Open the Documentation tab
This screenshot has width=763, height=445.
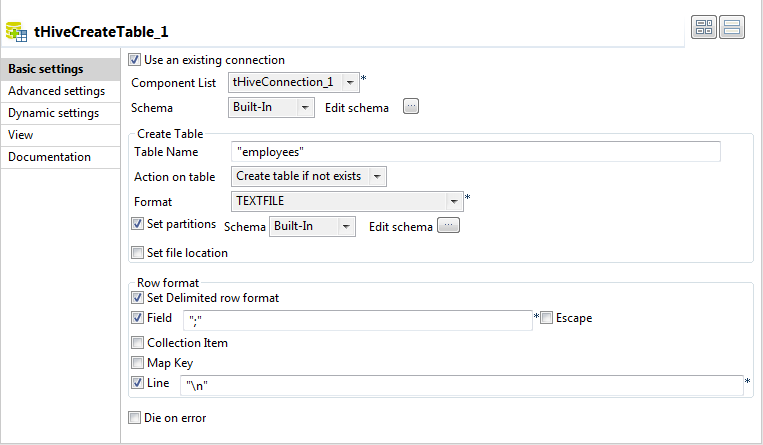point(49,157)
